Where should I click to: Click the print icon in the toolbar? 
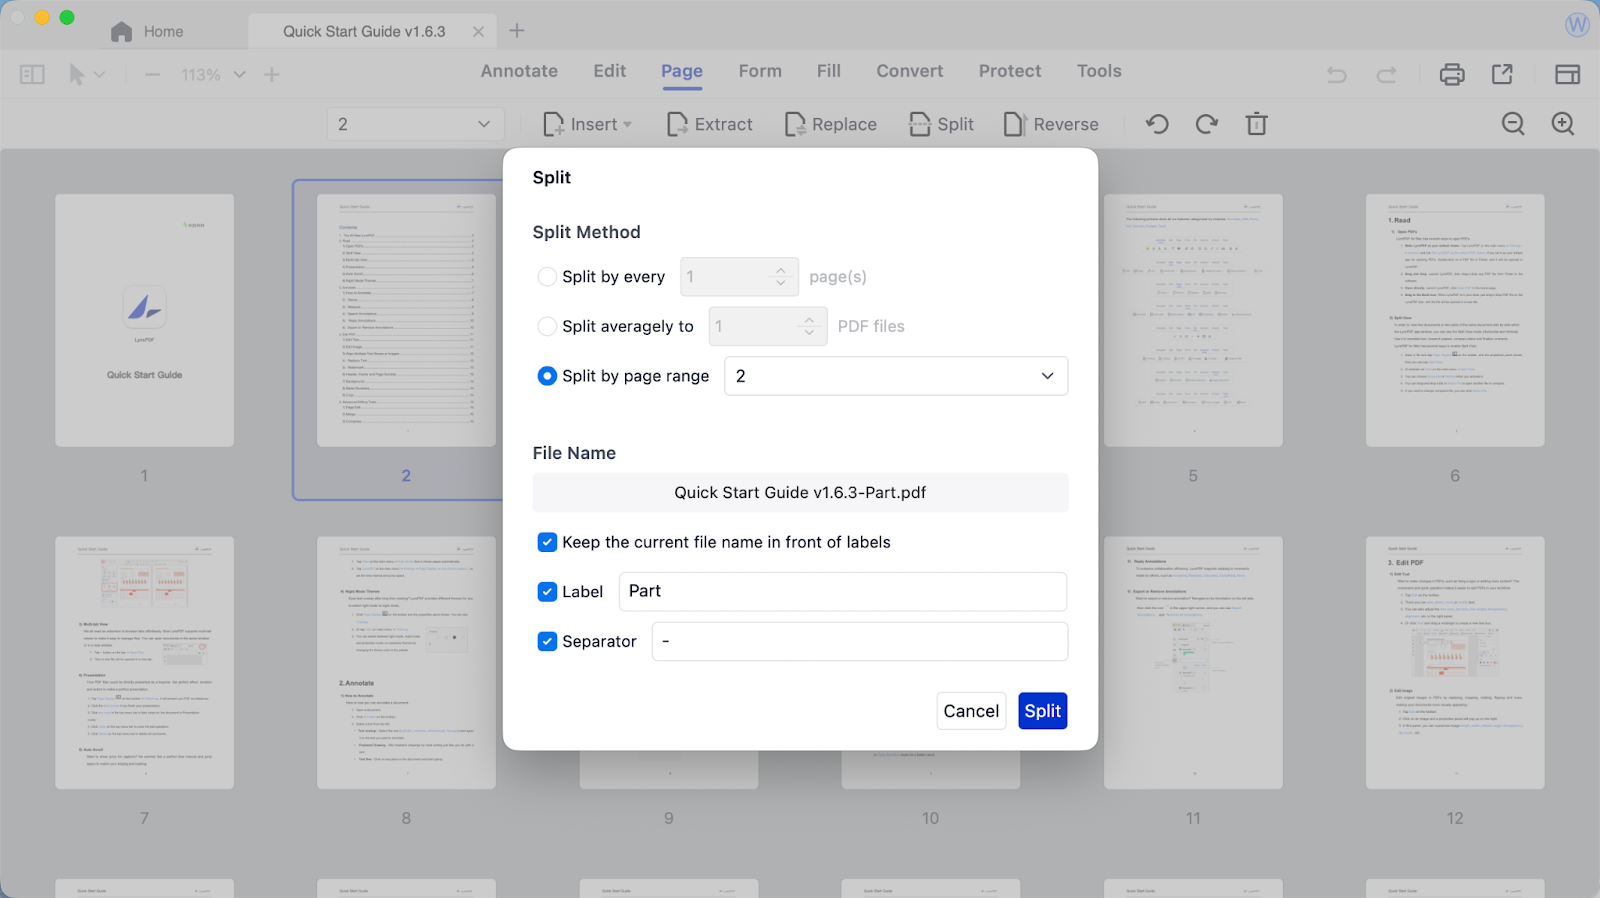click(x=1452, y=75)
